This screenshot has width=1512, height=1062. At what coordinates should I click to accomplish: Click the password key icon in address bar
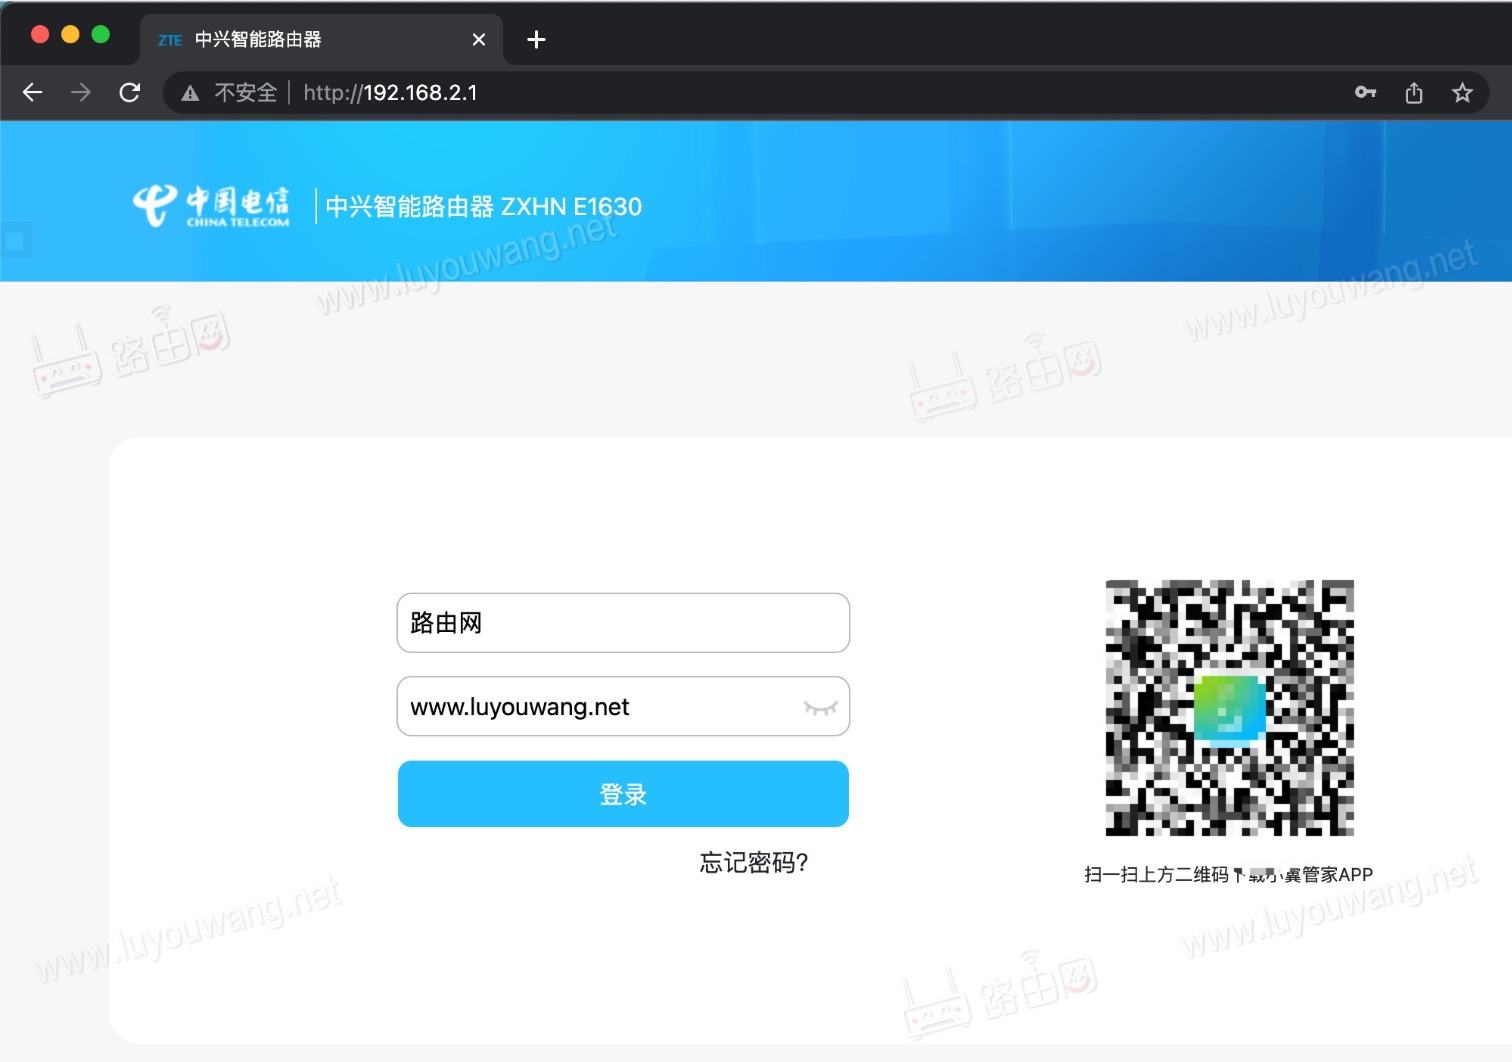[x=1366, y=92]
